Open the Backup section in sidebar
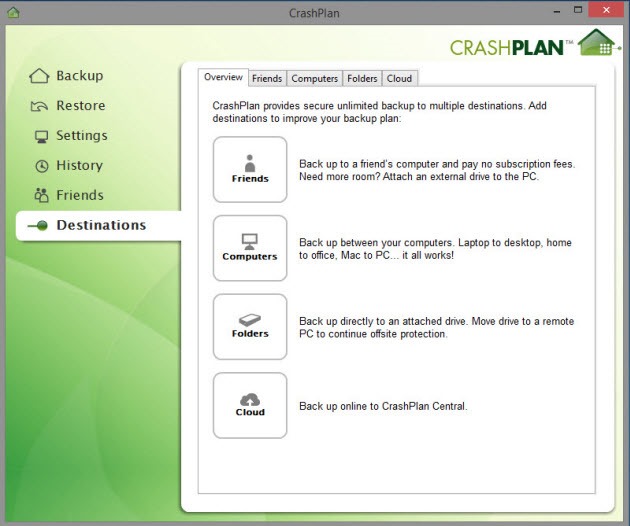This screenshot has width=630, height=526. (67, 76)
